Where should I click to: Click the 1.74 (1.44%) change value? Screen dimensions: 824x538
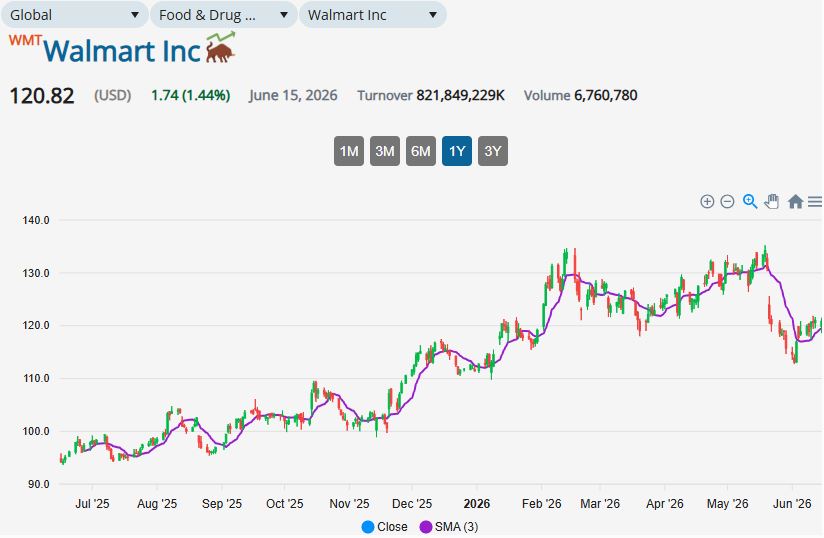pos(191,96)
